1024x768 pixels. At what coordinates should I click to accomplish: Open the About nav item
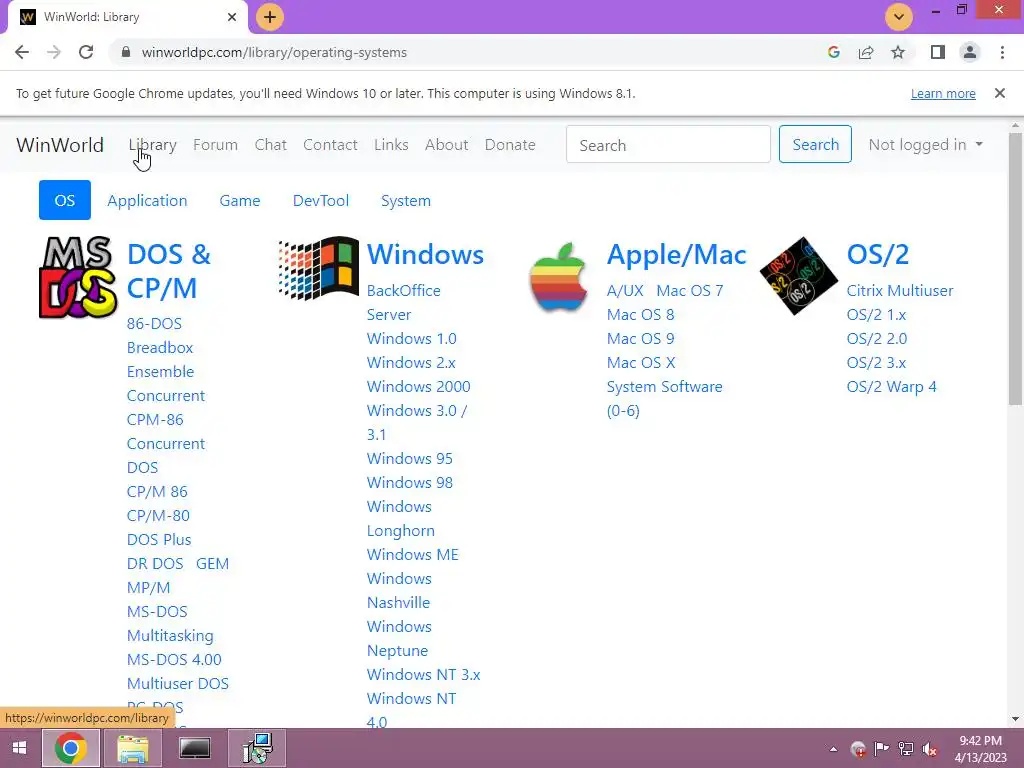coord(446,144)
